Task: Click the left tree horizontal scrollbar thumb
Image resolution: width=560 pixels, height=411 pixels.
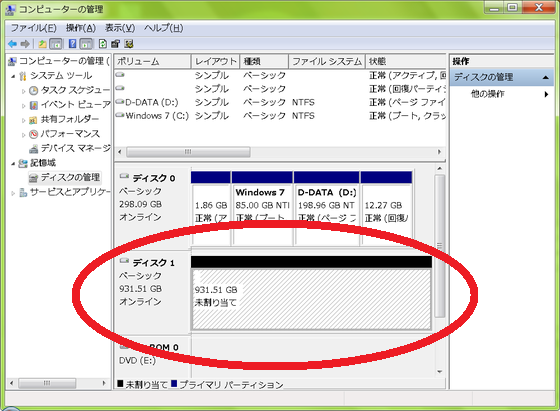Action: pyautogui.click(x=47, y=383)
